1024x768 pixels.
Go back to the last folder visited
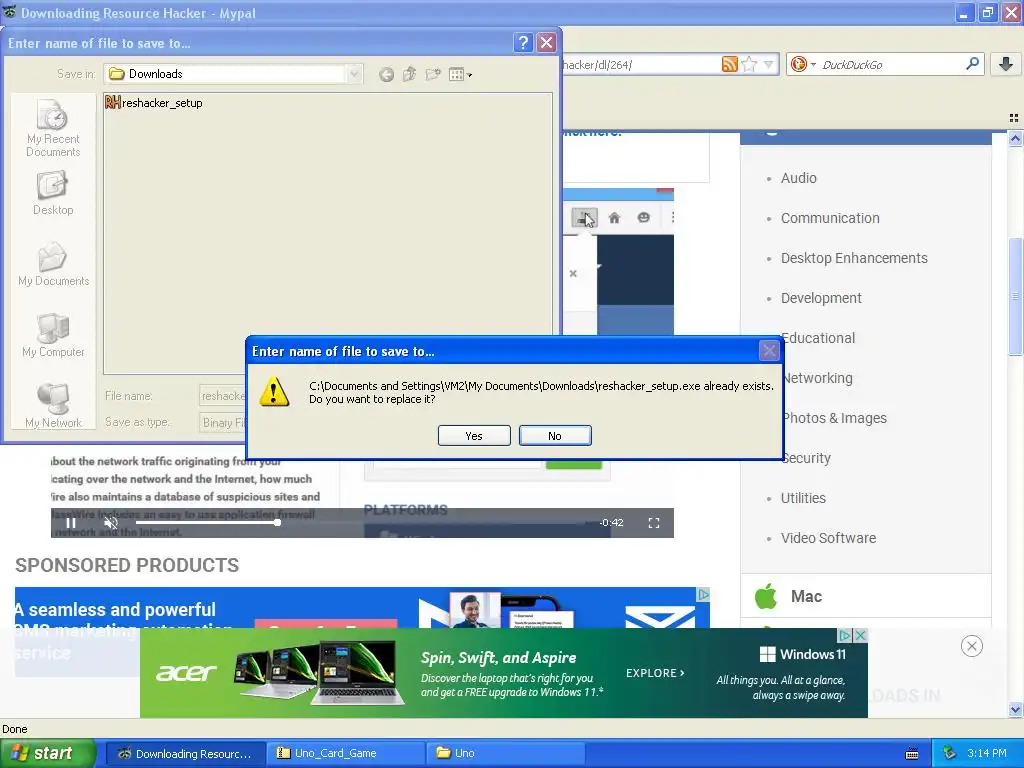(387, 74)
